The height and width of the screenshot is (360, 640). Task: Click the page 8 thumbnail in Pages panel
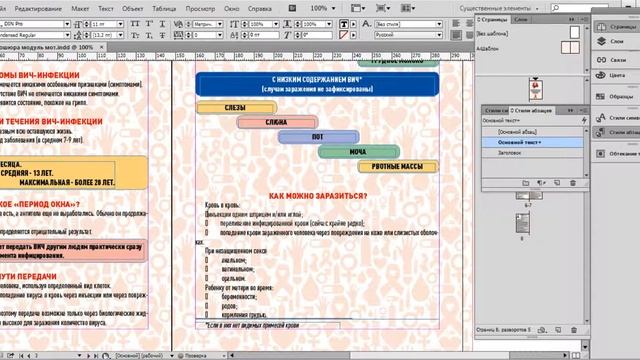coord(522,223)
